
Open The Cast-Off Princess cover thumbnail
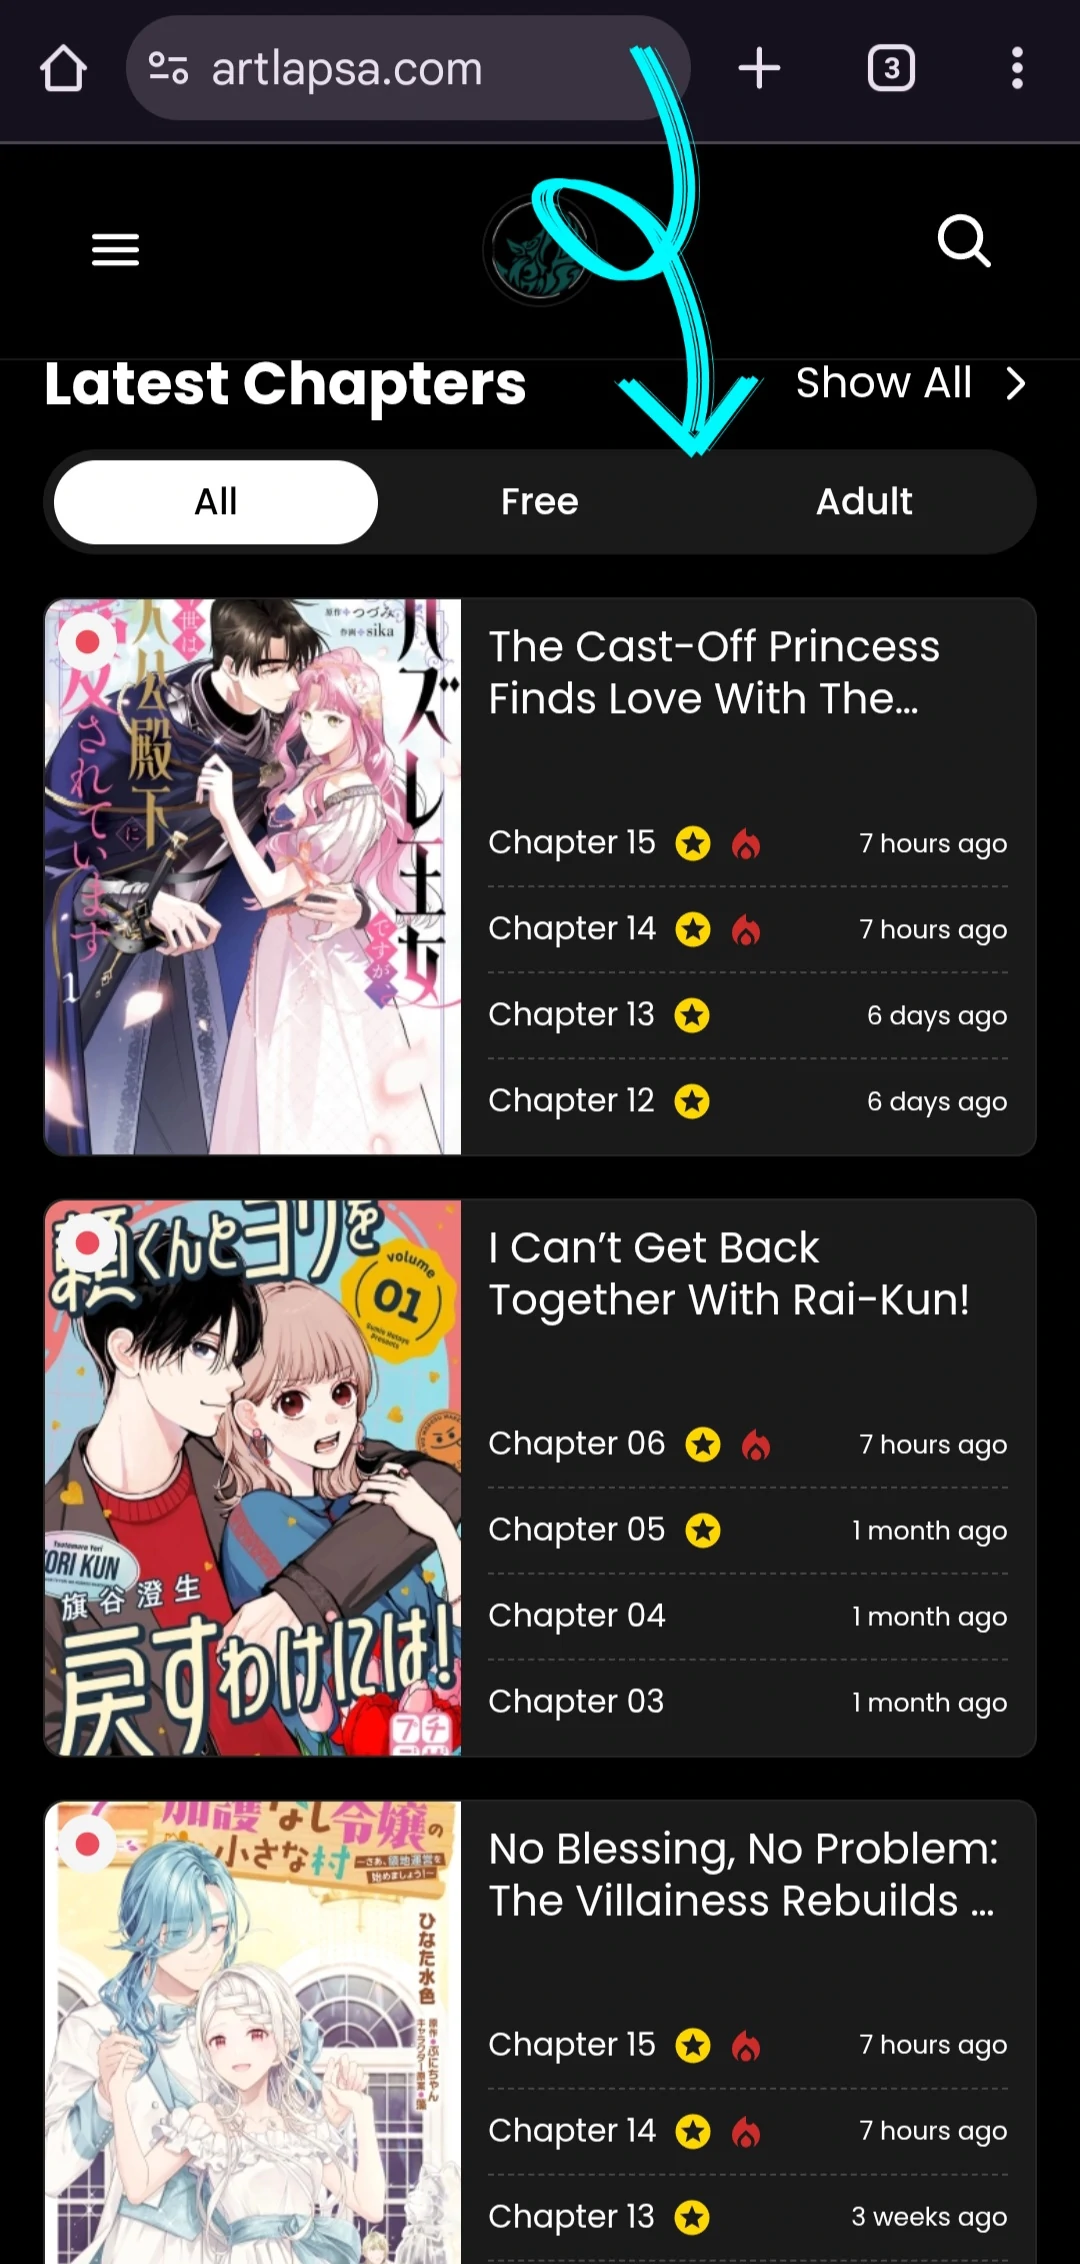pyautogui.click(x=253, y=877)
